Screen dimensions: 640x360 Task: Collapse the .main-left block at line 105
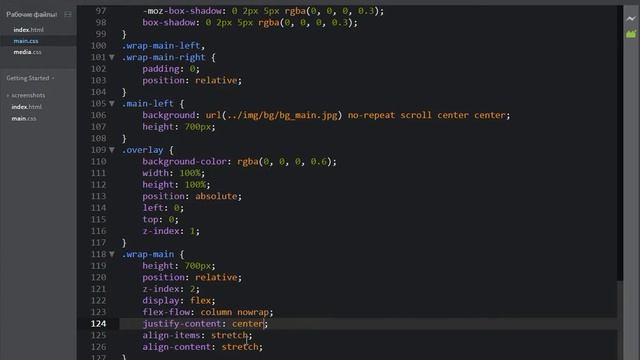[x=112, y=104]
